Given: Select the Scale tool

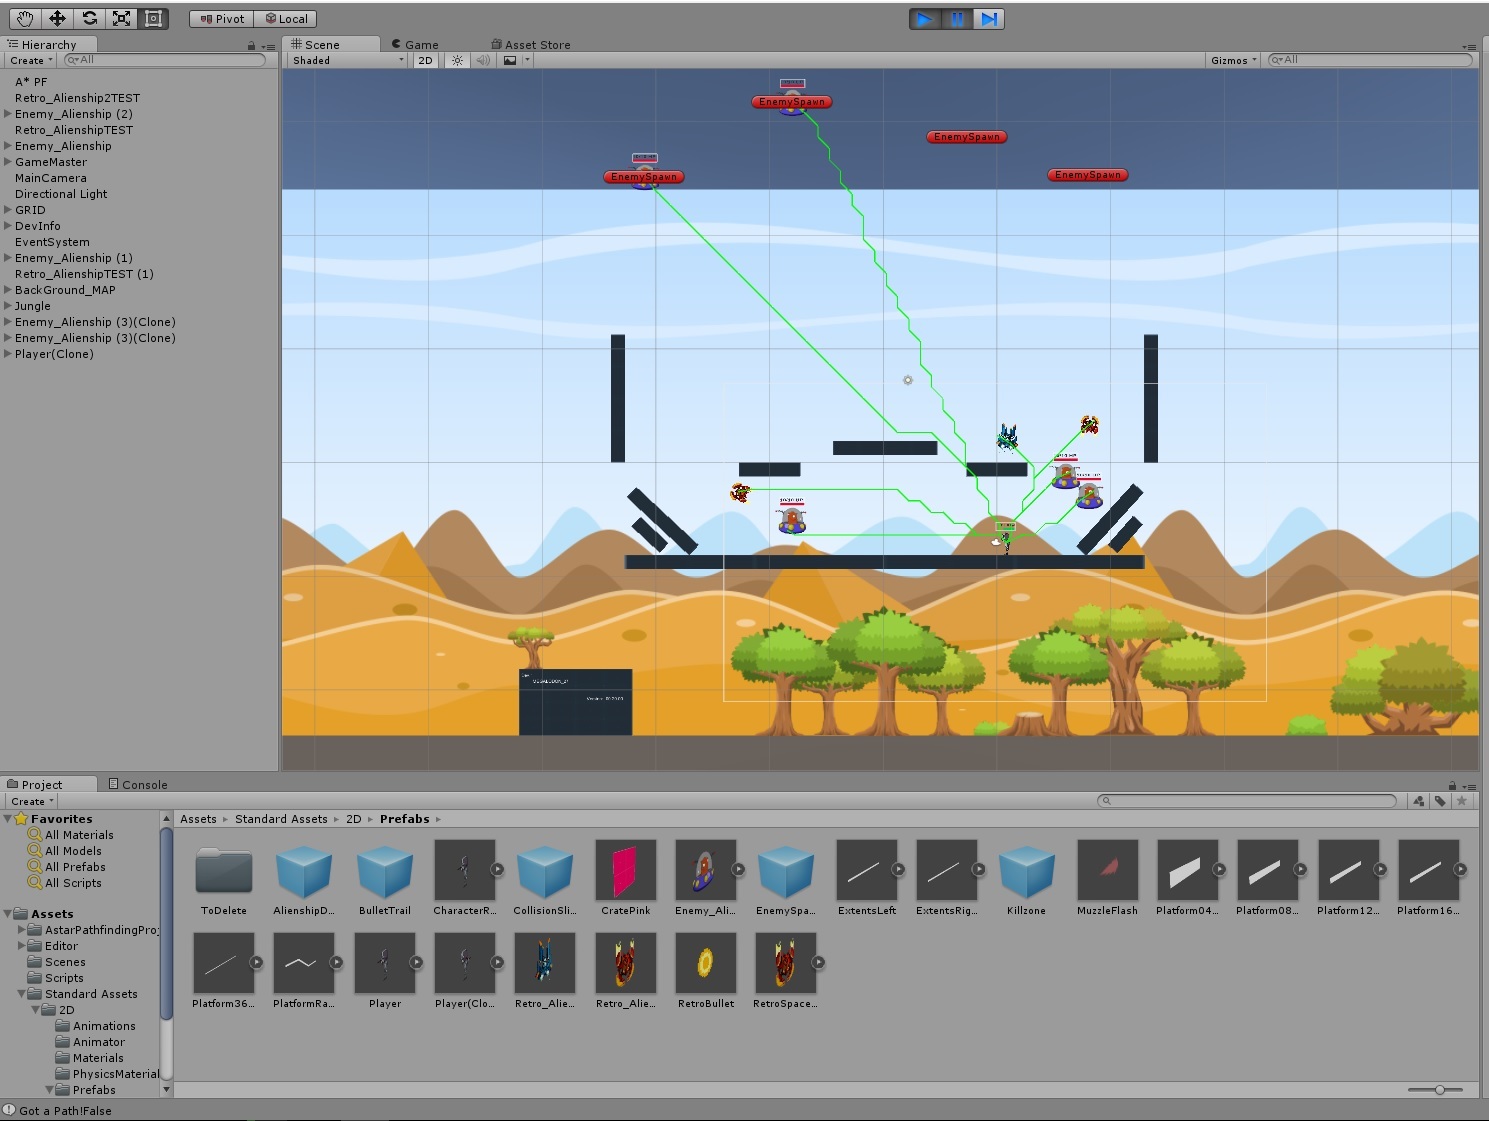Looking at the screenshot, I should pyautogui.click(x=121, y=18).
